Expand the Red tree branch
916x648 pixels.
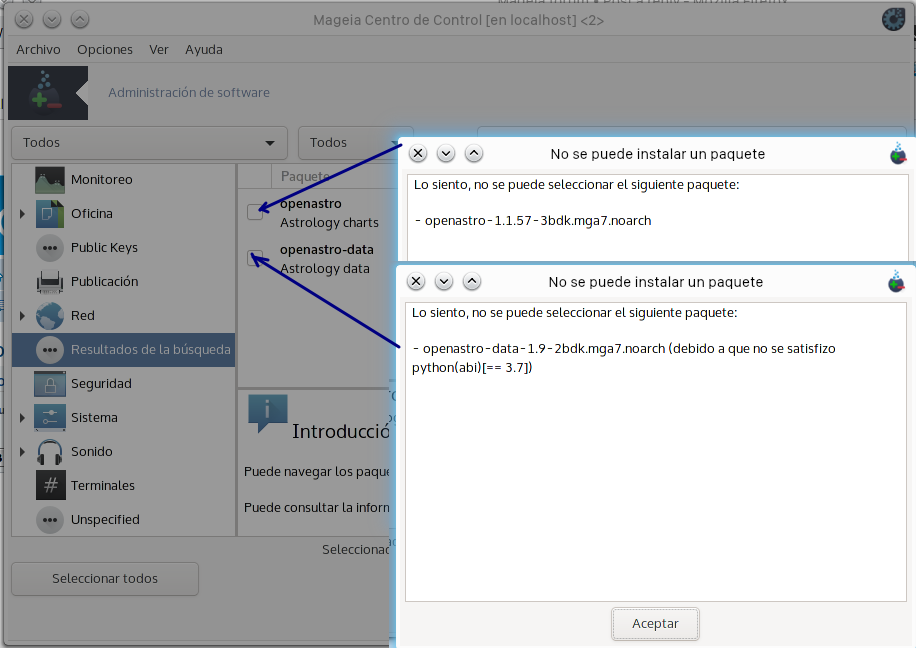22,316
